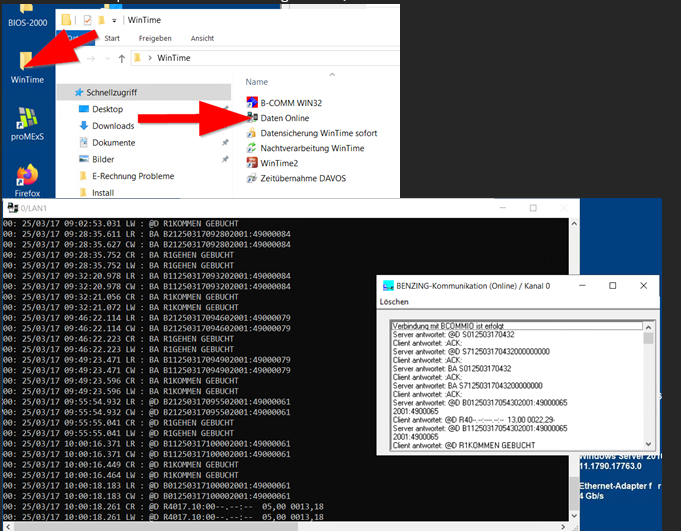Select Dokumente in the navigation pane
The width and height of the screenshot is (681, 531).
pyautogui.click(x=113, y=142)
